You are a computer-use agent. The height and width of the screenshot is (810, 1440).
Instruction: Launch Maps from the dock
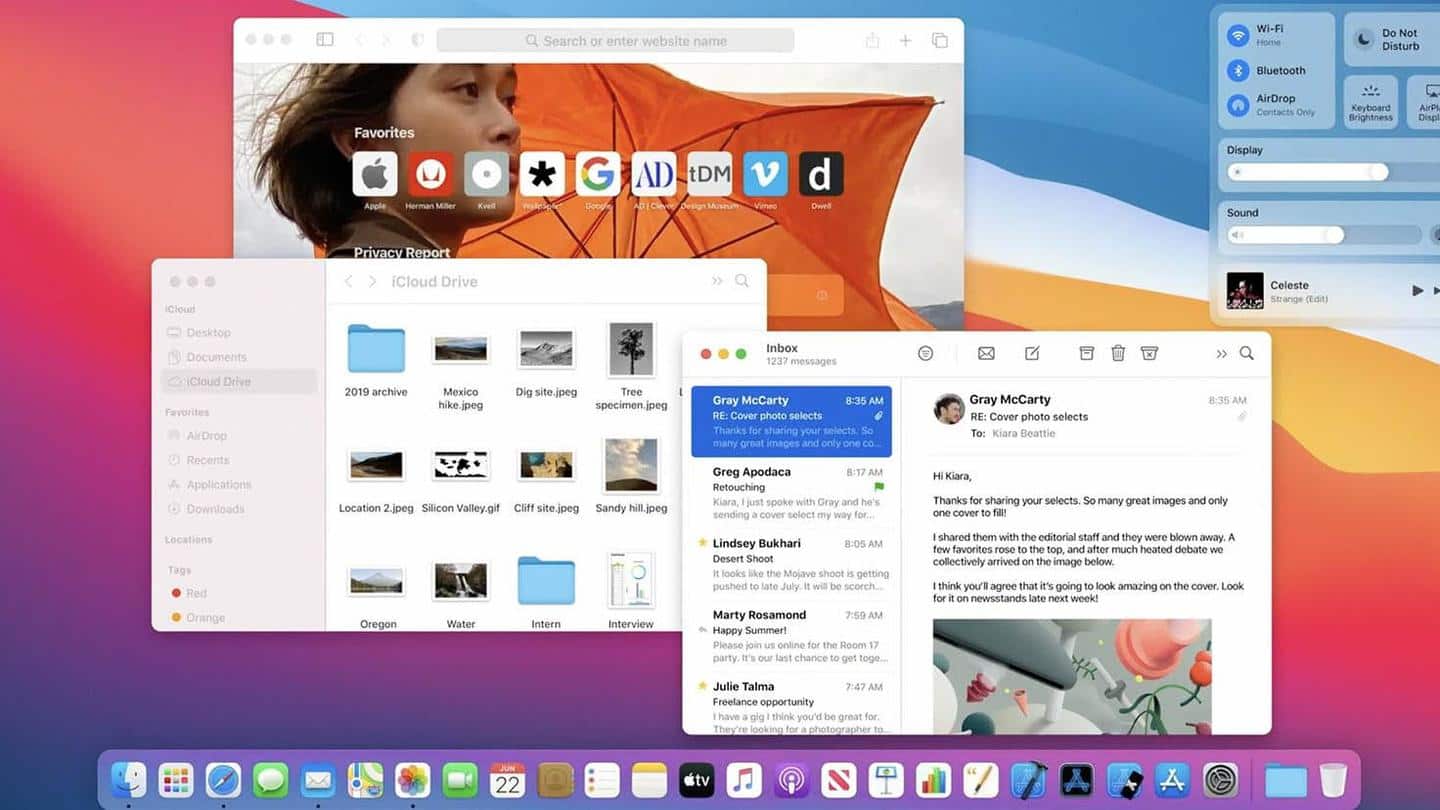[x=365, y=780]
